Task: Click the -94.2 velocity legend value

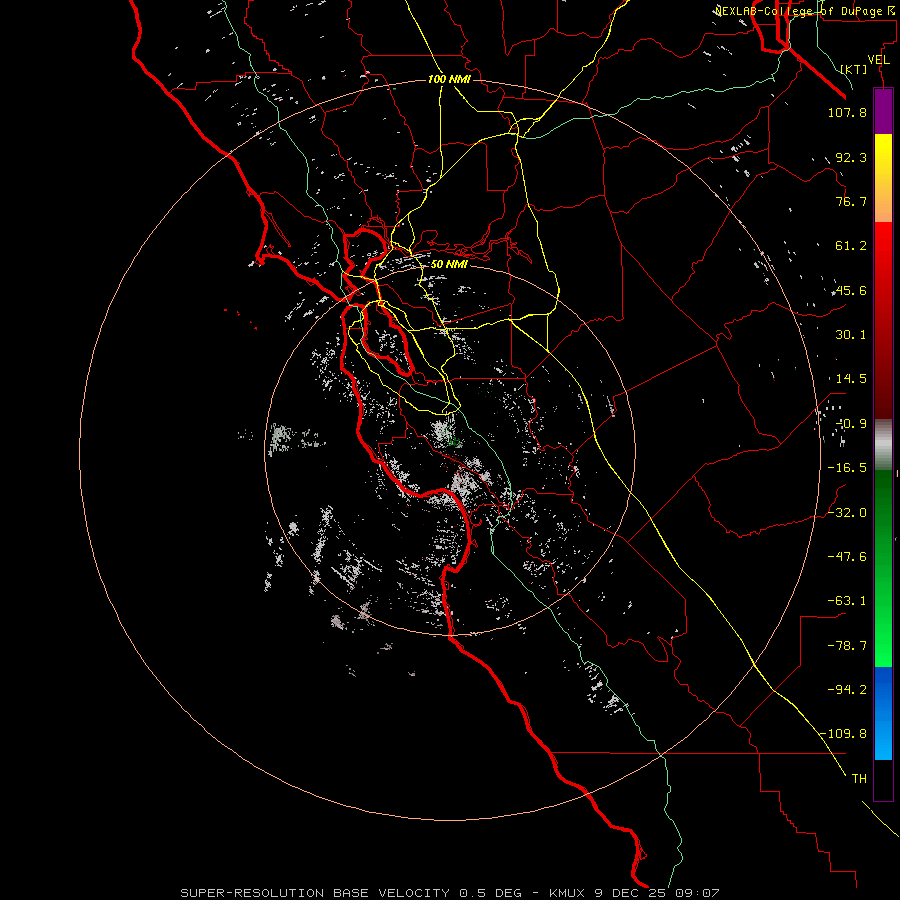Action: point(847,689)
